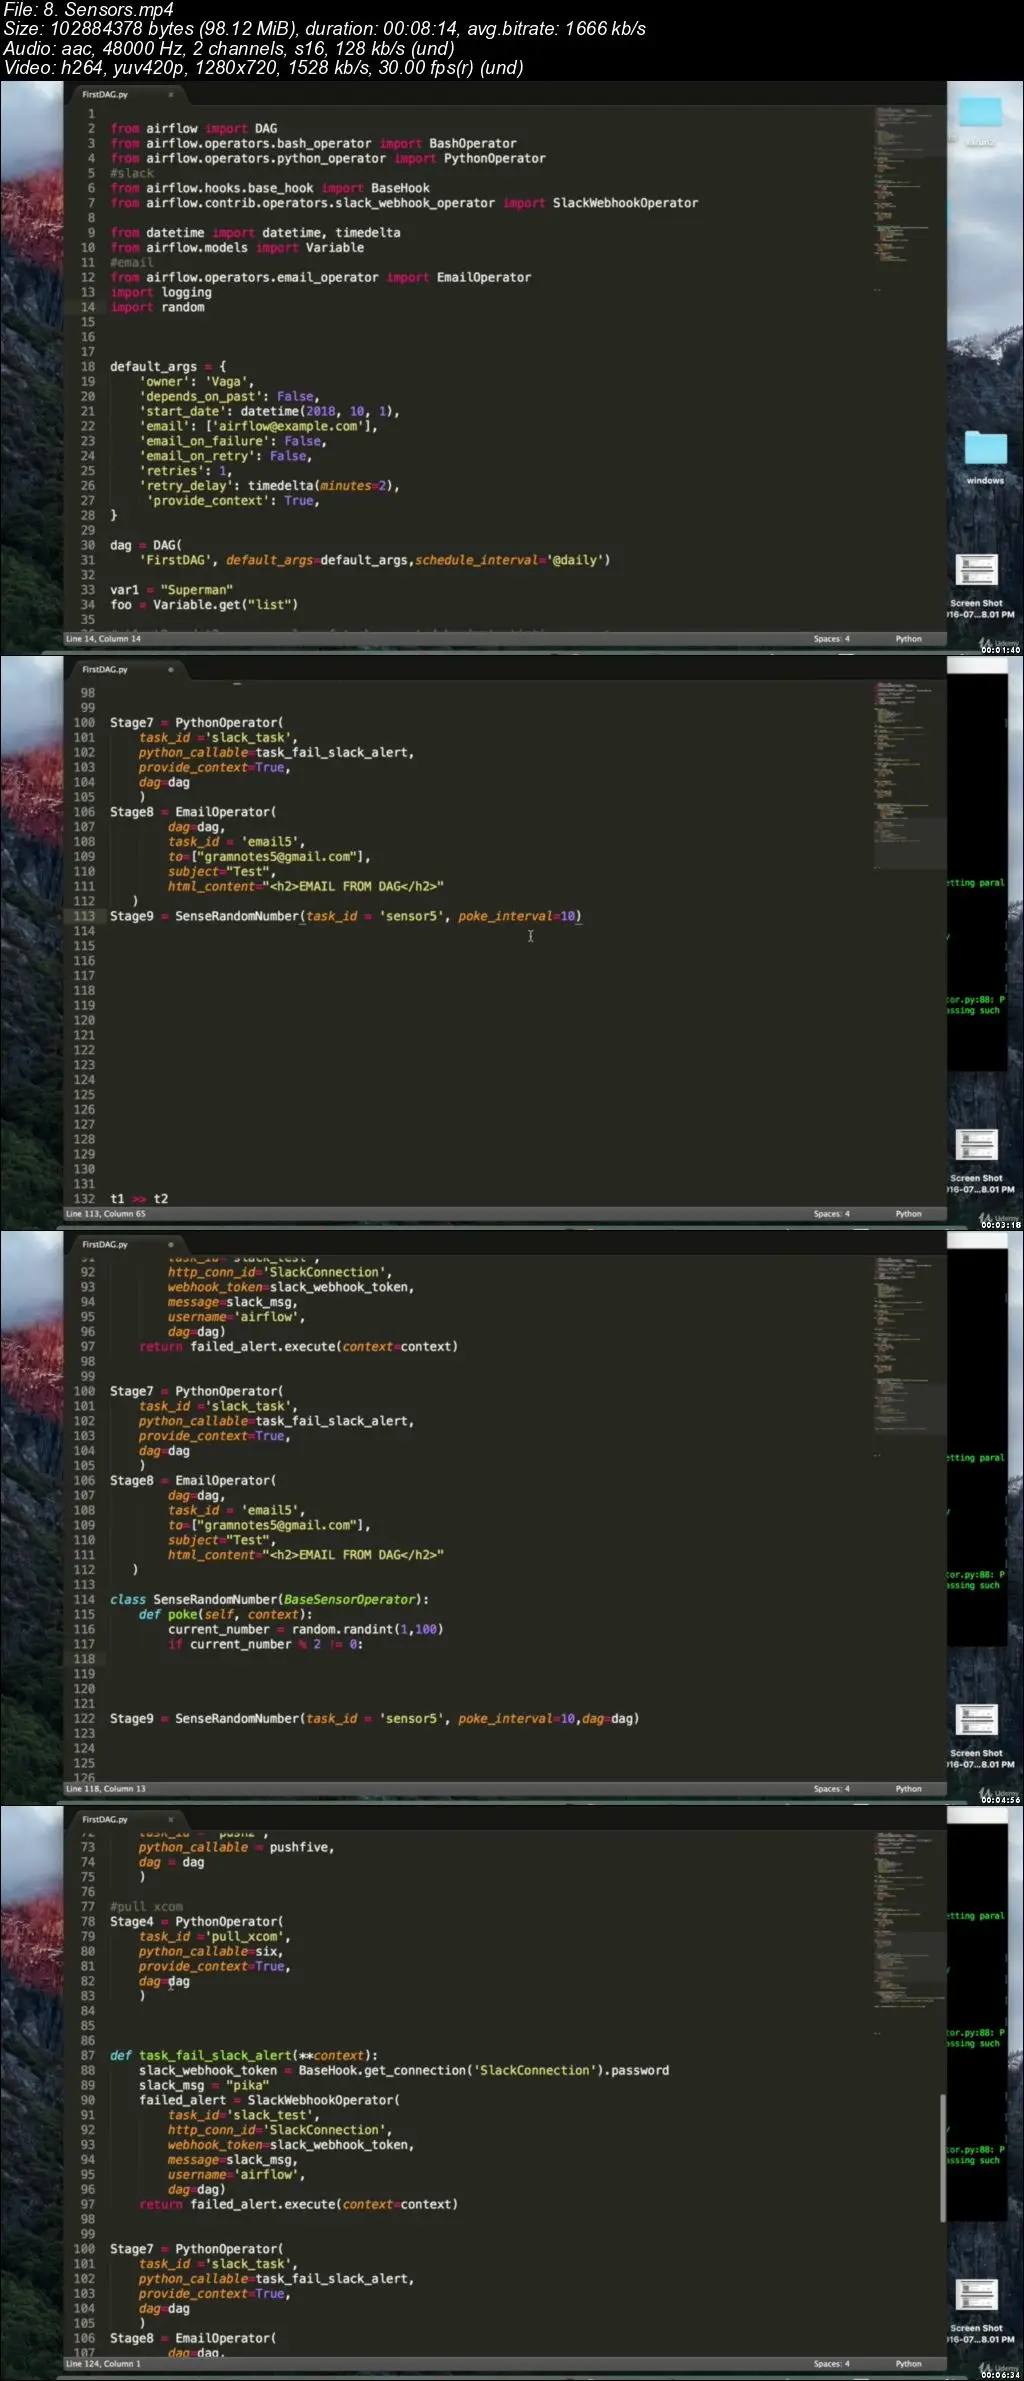Open the Screen Shot thumbnail in the 00:03:18 frame

976,1145
